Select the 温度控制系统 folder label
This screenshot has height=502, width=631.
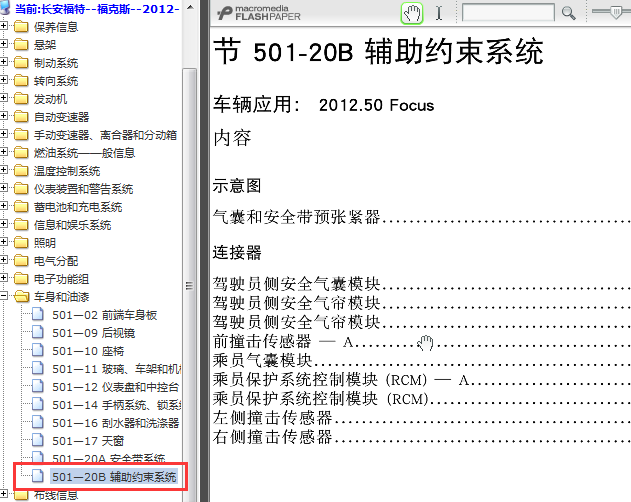(x=67, y=171)
